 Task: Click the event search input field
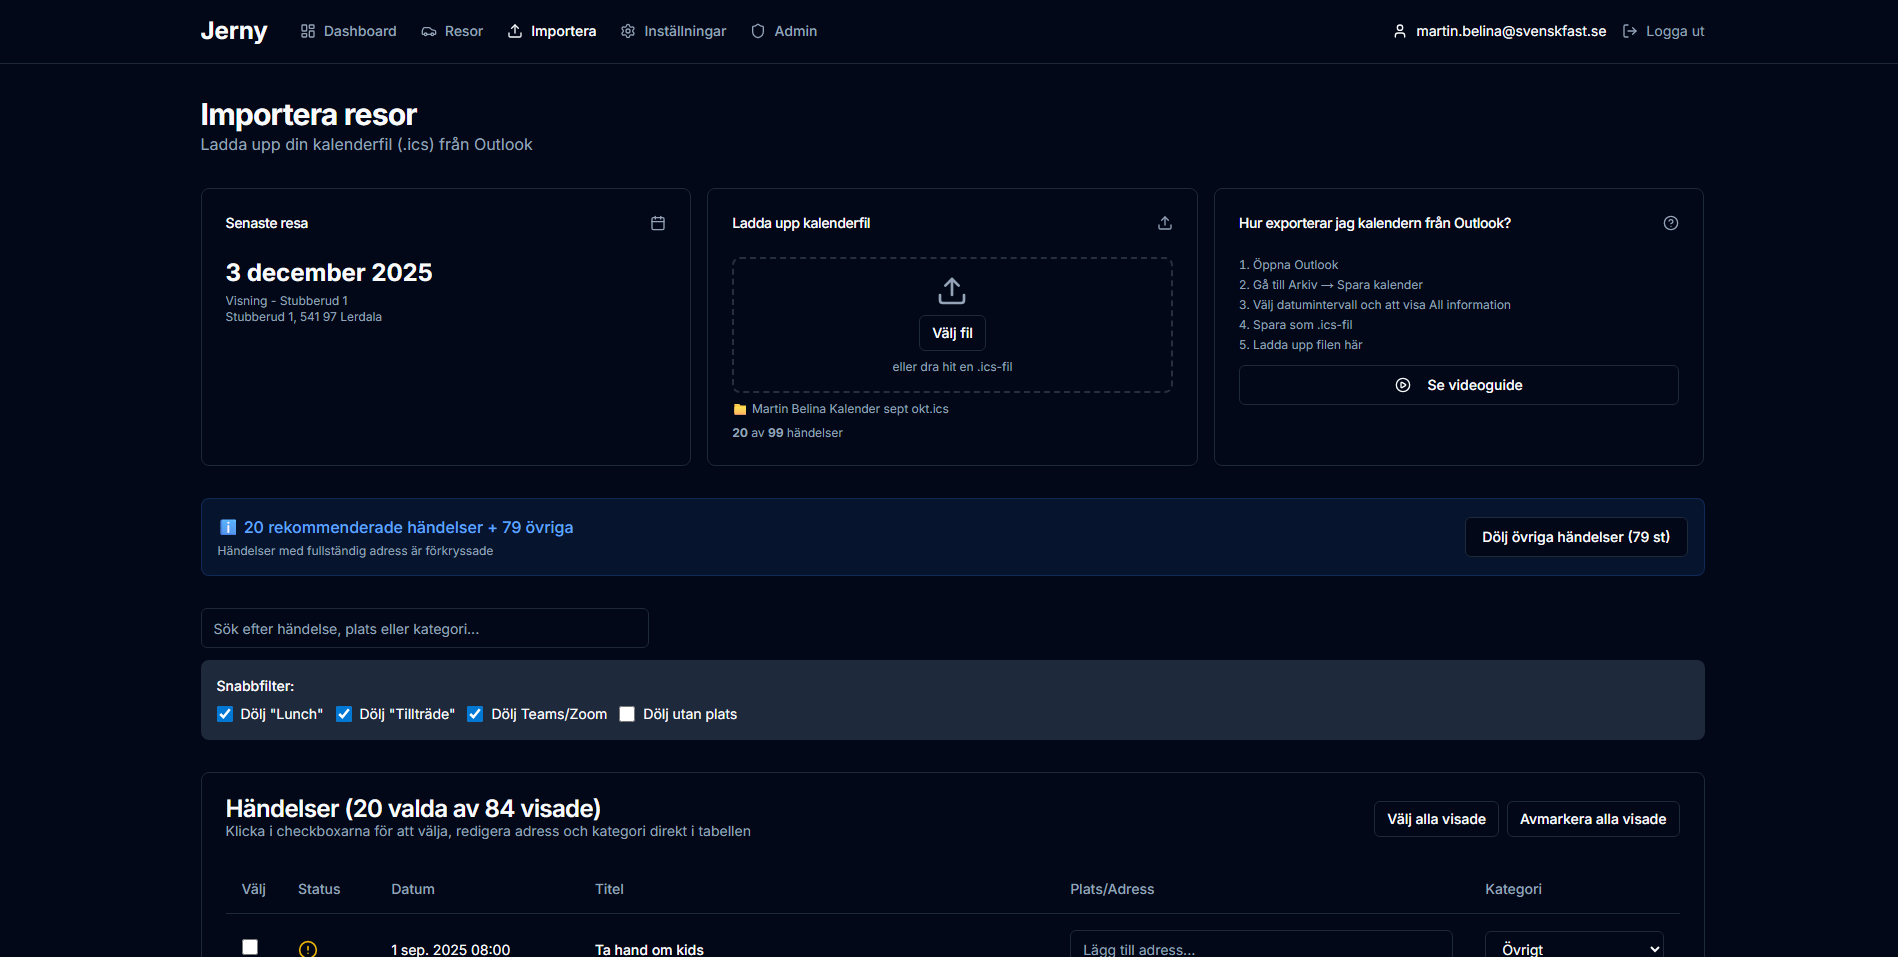425,628
